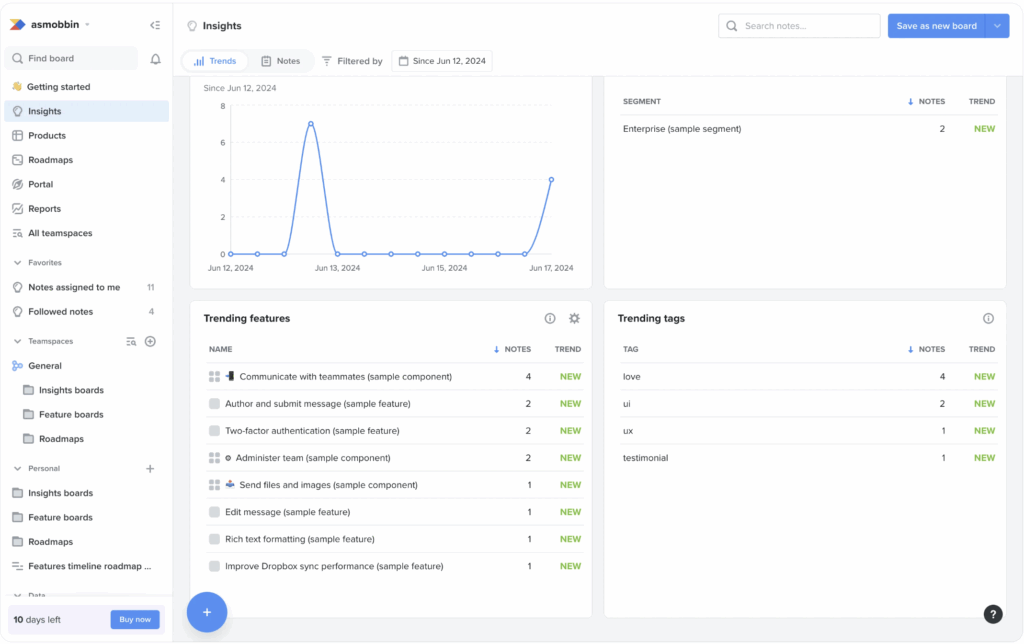Click the Trending tags info icon
This screenshot has width=1024, height=644.
[x=988, y=318]
